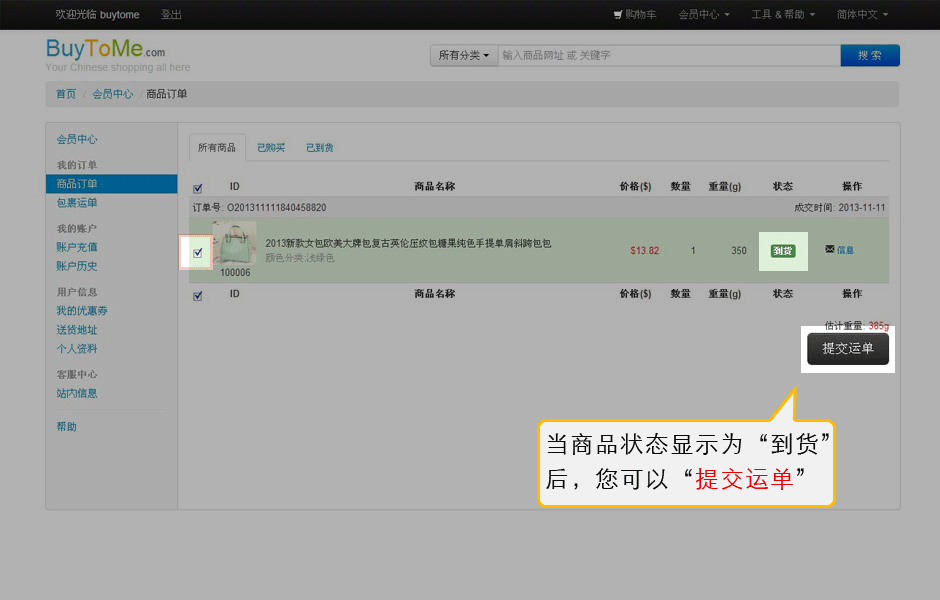Screen dimensions: 940x600
Task: Switch to the 已购买 tab
Action: point(271,148)
